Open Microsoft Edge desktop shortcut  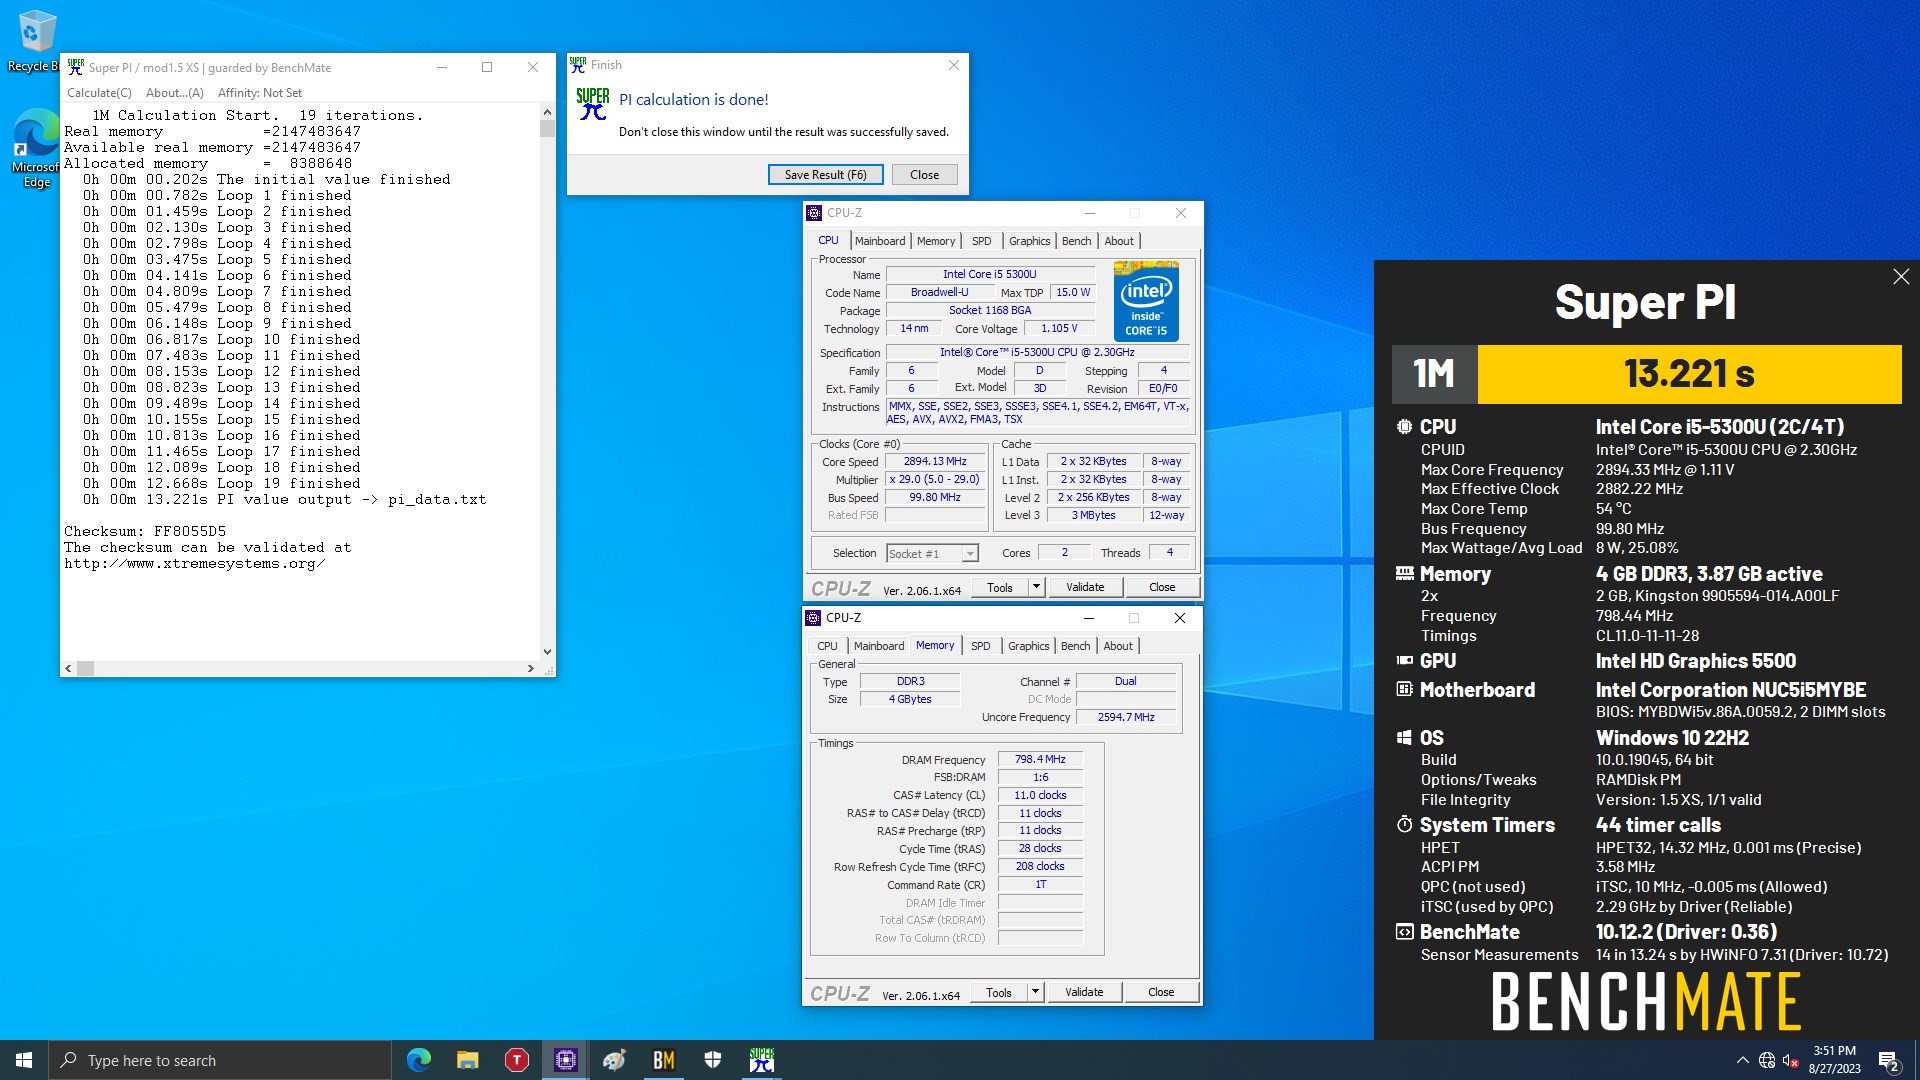(x=36, y=148)
